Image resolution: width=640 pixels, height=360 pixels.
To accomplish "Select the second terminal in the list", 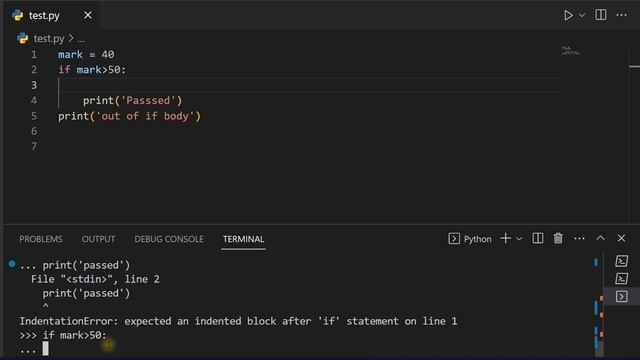I will click(621, 279).
